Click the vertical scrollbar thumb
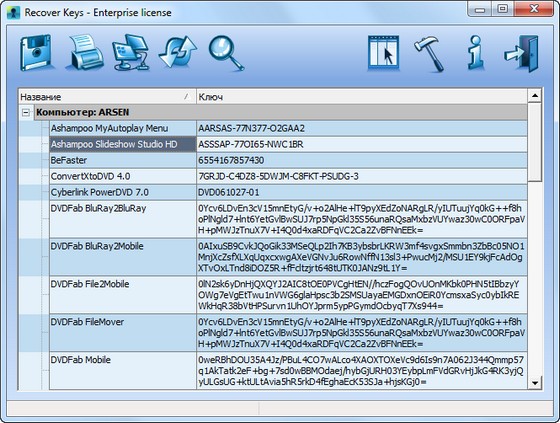Screen dimensions: 560x423 click(535, 142)
